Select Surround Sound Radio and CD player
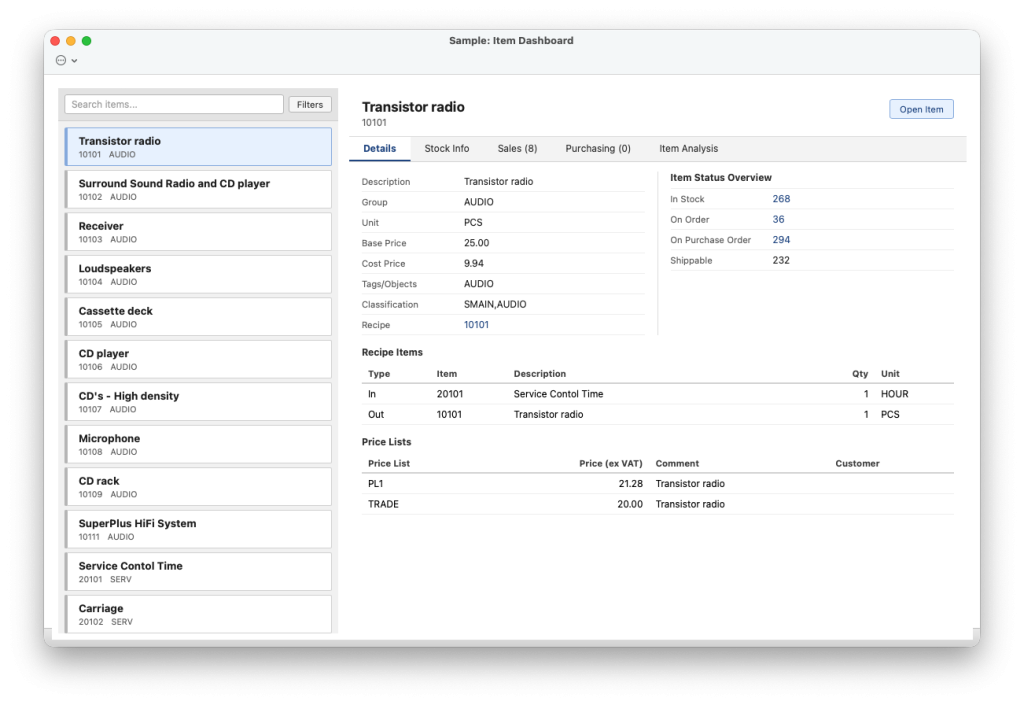Screen dimensions: 1024x705 (x=199, y=189)
